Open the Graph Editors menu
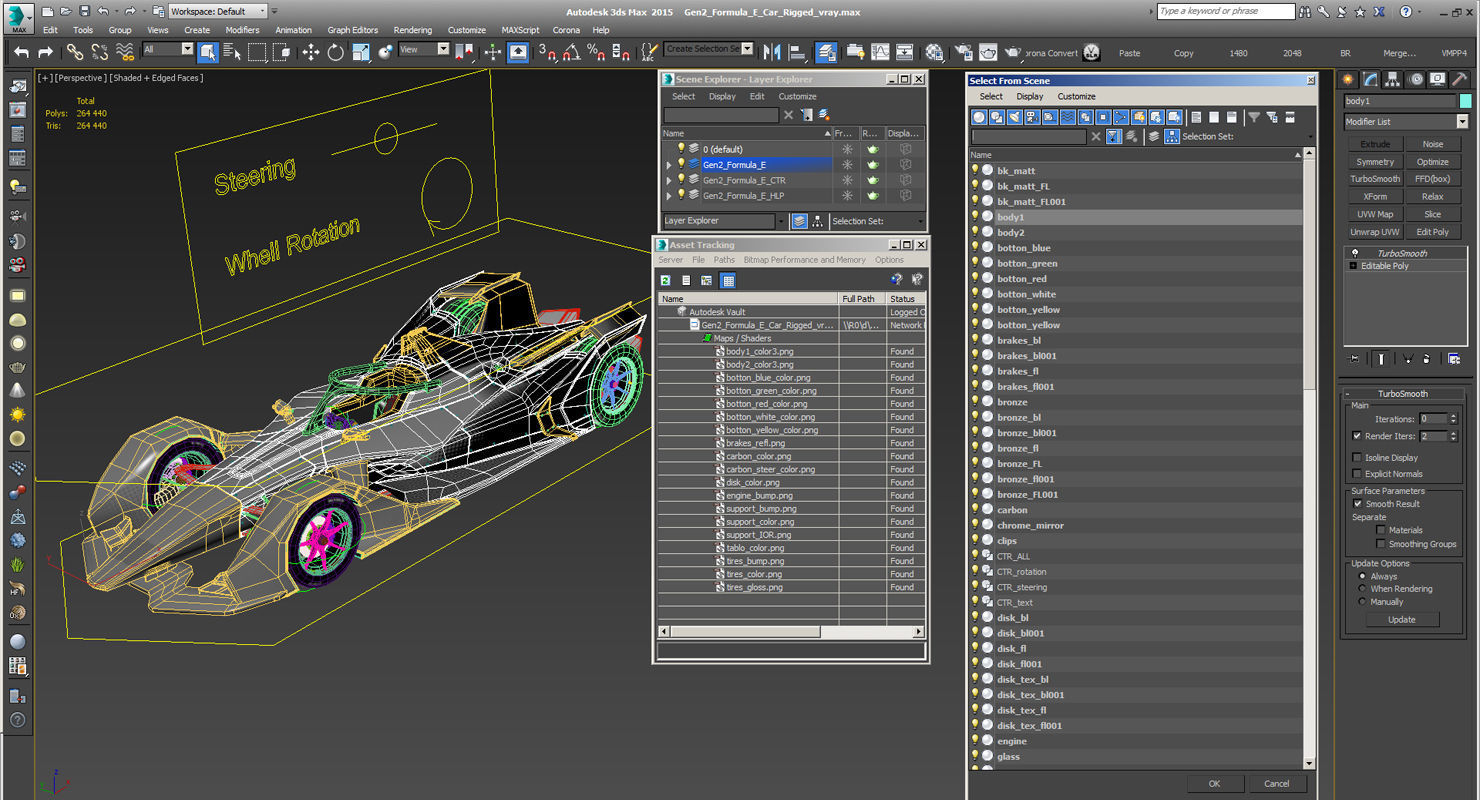The height and width of the screenshot is (800, 1480). coord(353,30)
